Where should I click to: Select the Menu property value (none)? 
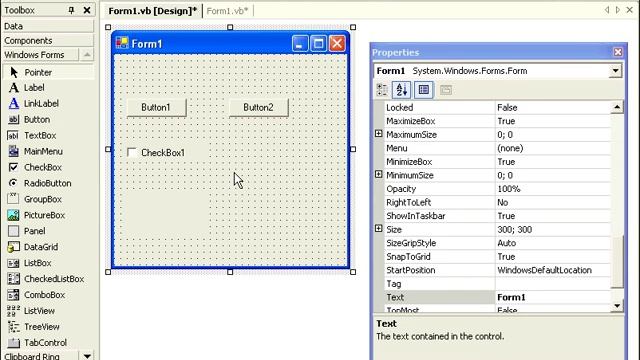coord(553,148)
